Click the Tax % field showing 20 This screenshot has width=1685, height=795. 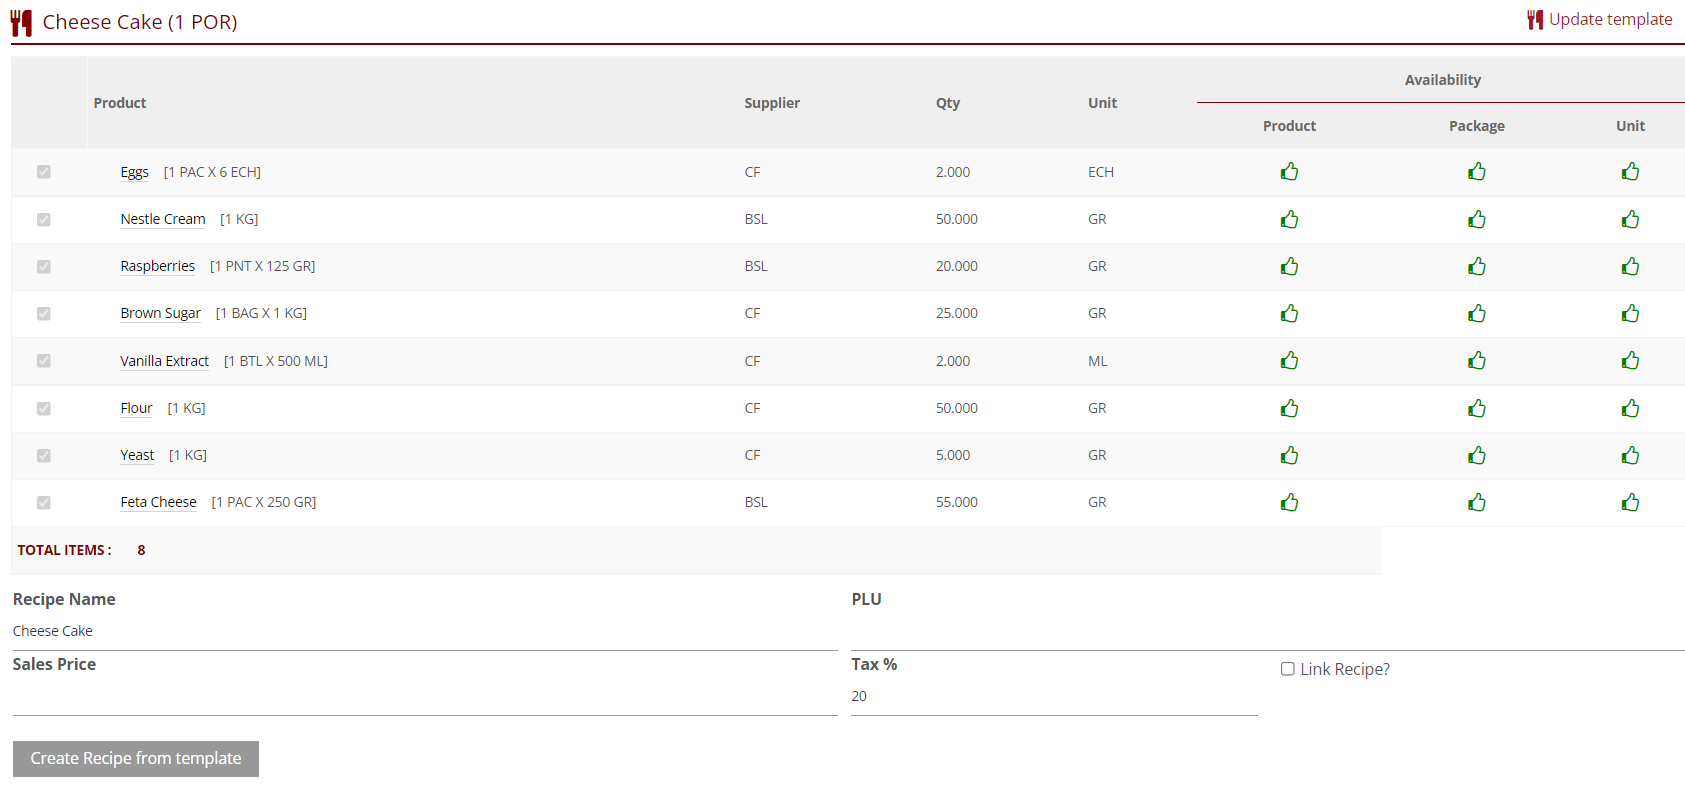1053,697
